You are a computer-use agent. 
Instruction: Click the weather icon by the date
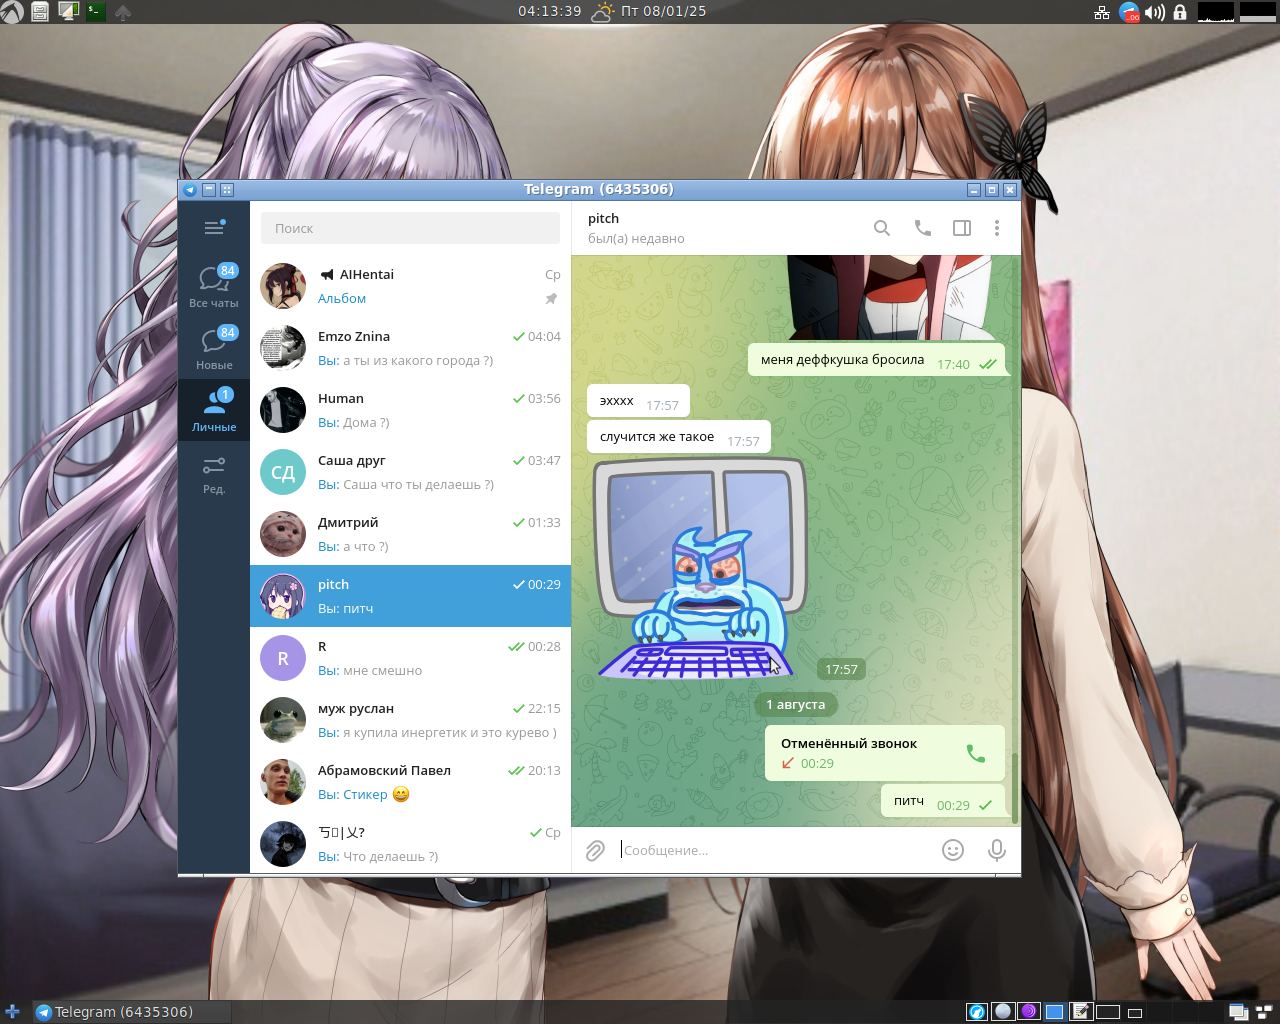tap(603, 12)
